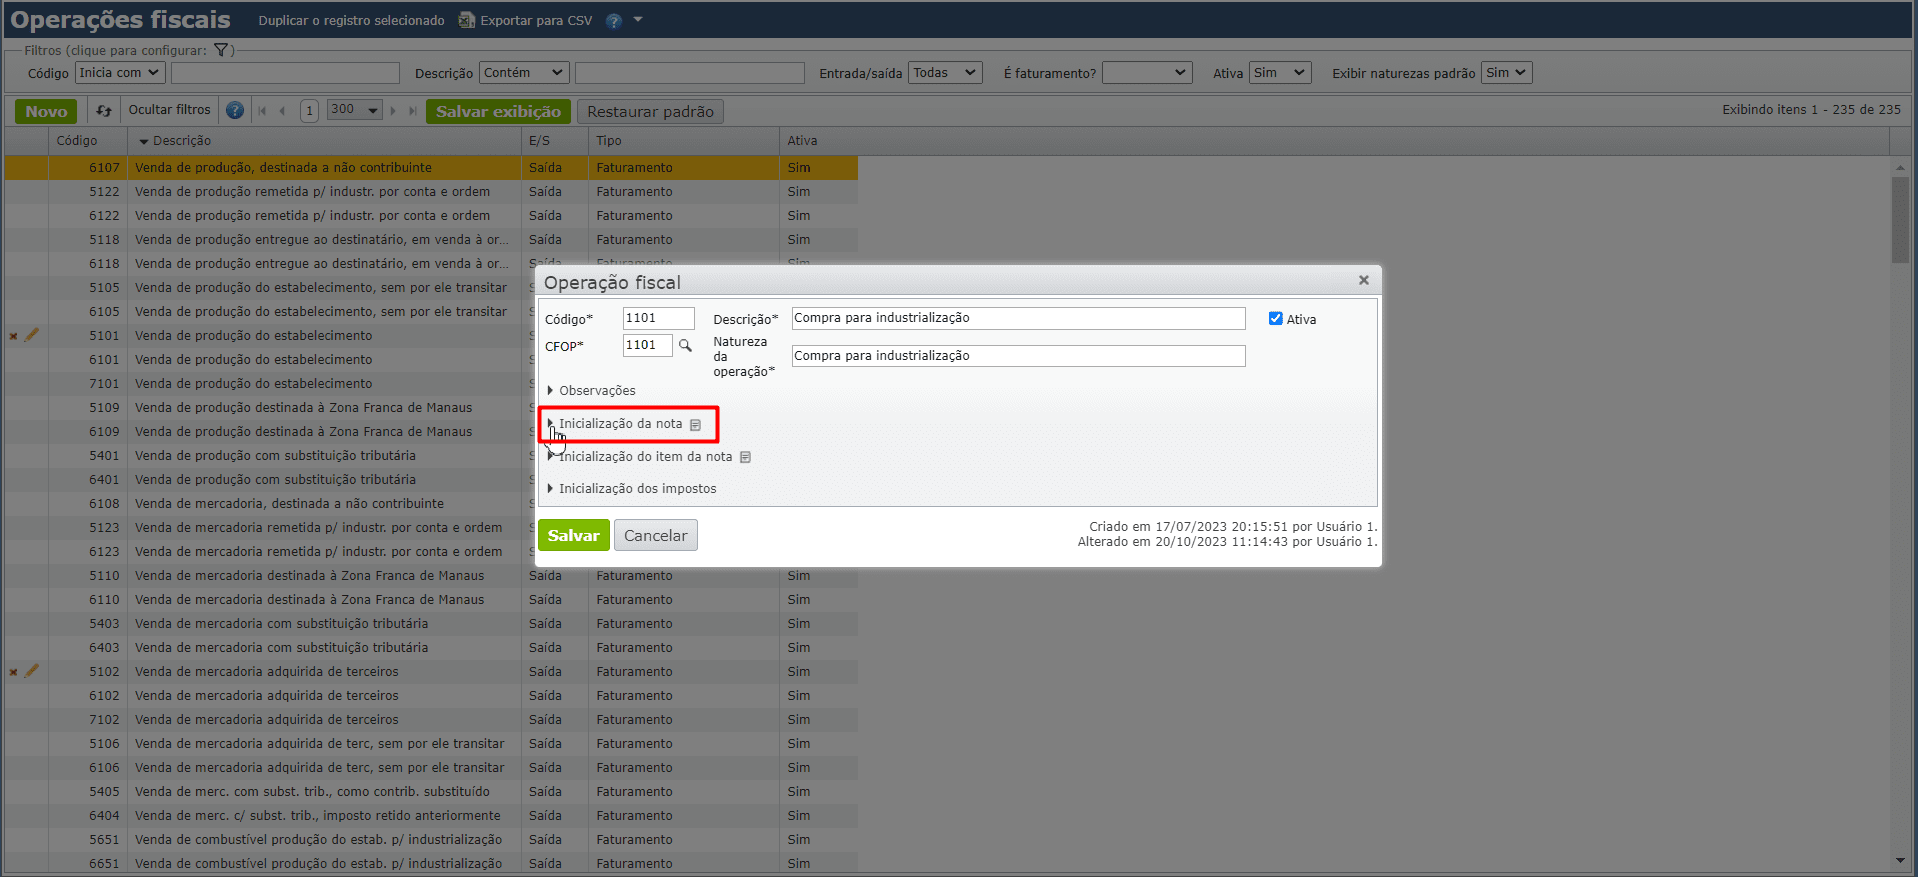Delete row 5101 using its x icon
This screenshot has height=877, width=1918.
coord(13,336)
